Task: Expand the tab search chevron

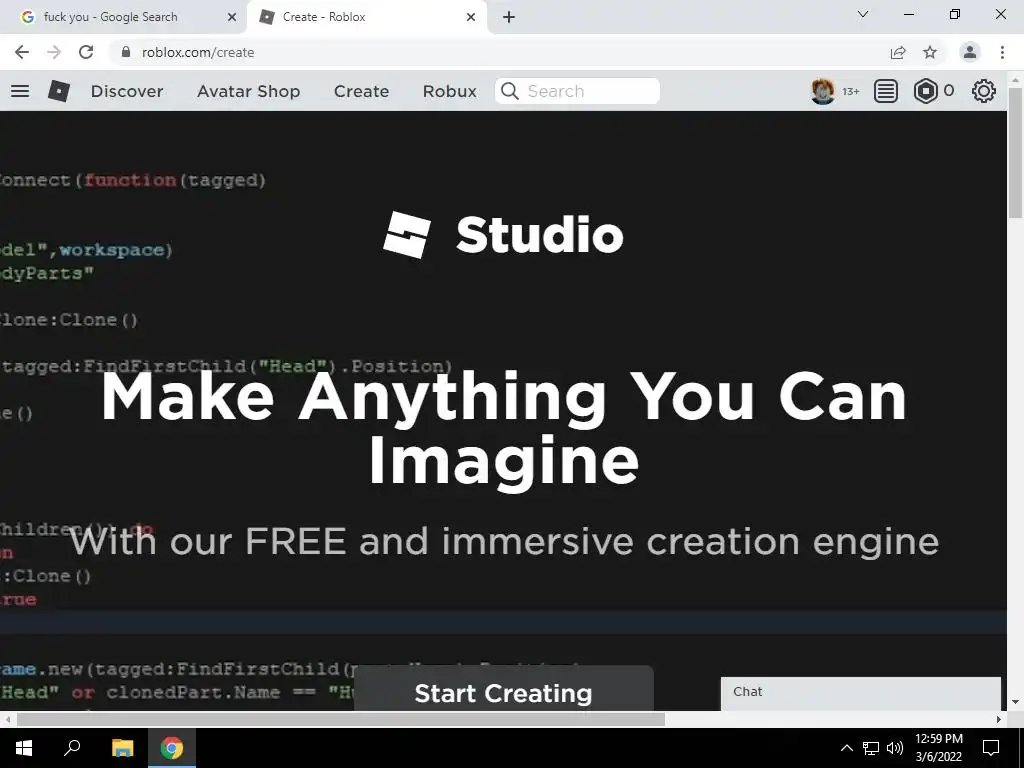Action: point(863,14)
